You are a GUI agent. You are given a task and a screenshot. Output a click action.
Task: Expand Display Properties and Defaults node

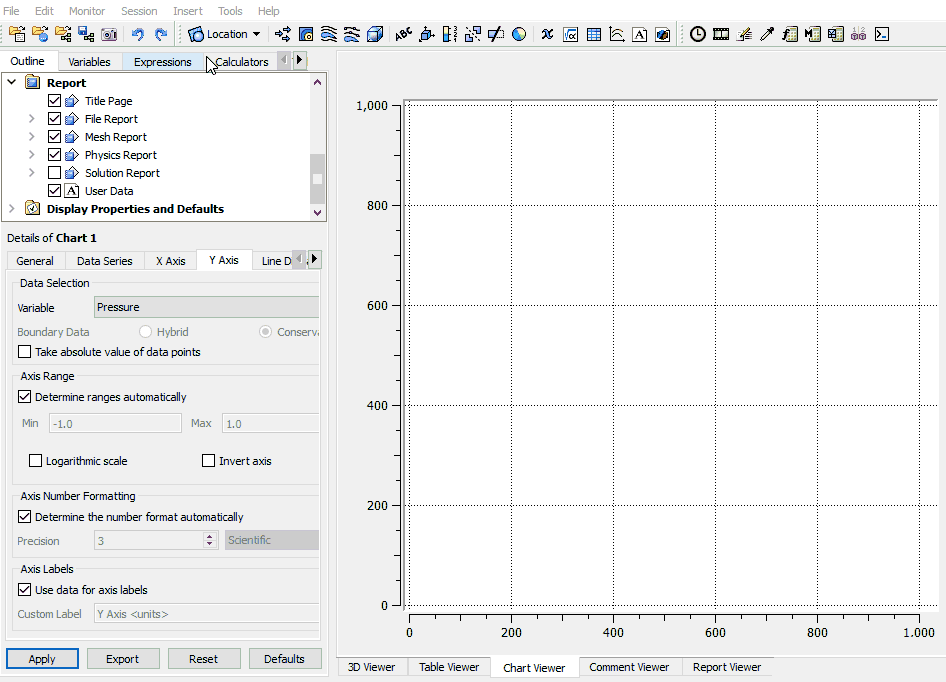tap(12, 209)
